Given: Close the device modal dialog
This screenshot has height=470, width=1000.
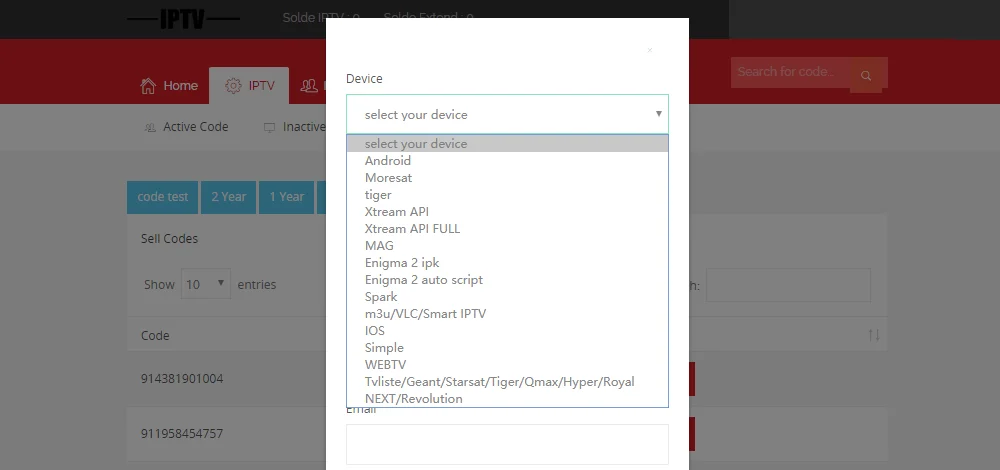Looking at the screenshot, I should [649, 50].
